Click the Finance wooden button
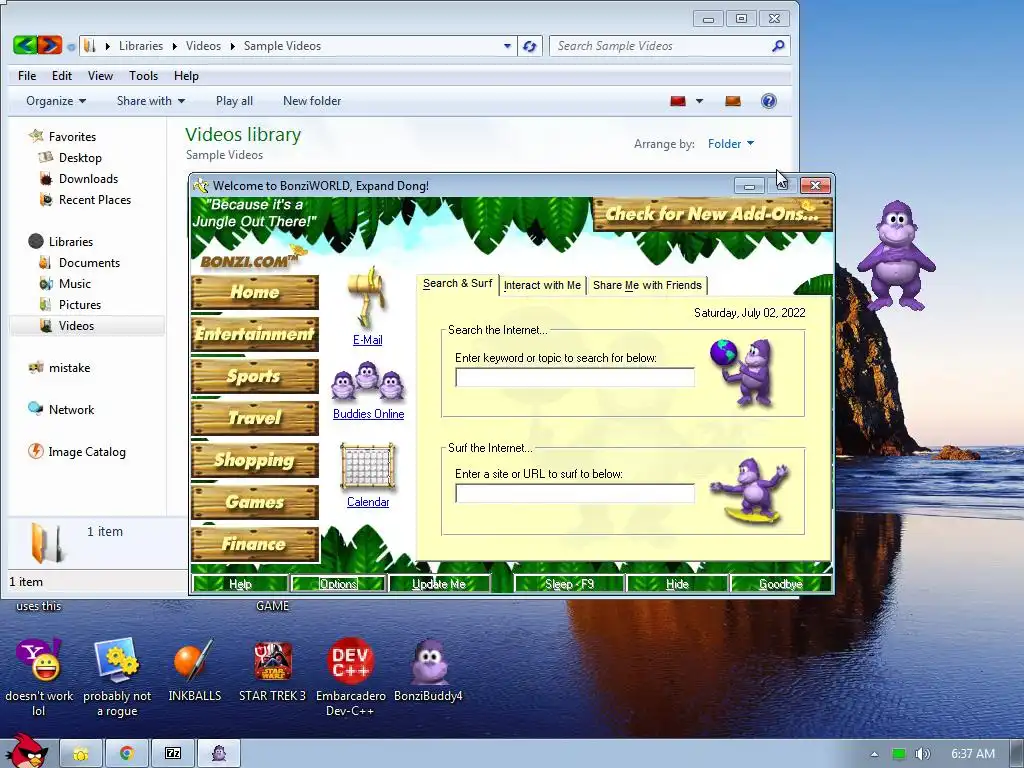The height and width of the screenshot is (768, 1024). (x=255, y=544)
